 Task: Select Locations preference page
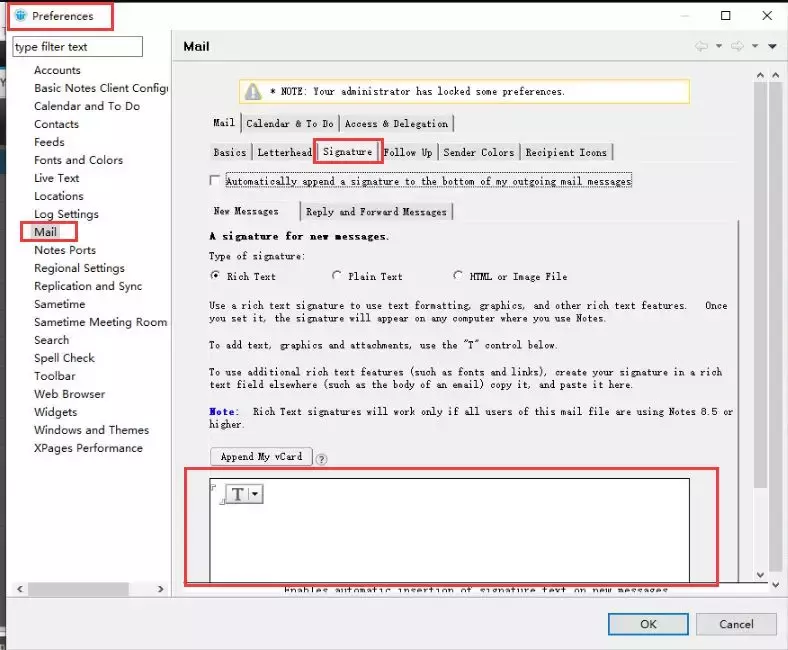coord(59,196)
